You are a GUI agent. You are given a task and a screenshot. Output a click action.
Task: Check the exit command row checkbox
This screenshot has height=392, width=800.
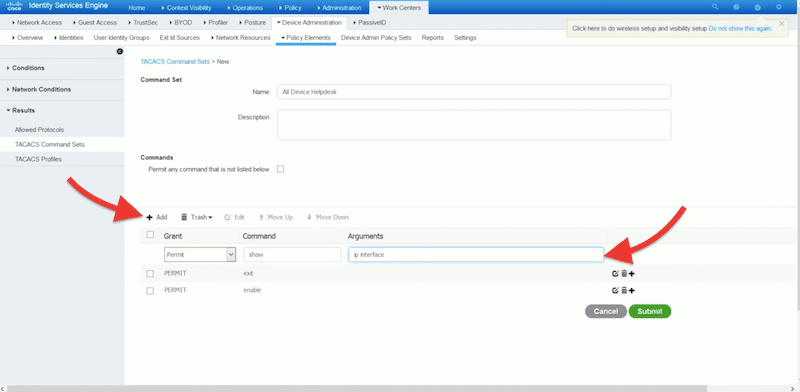pos(150,274)
